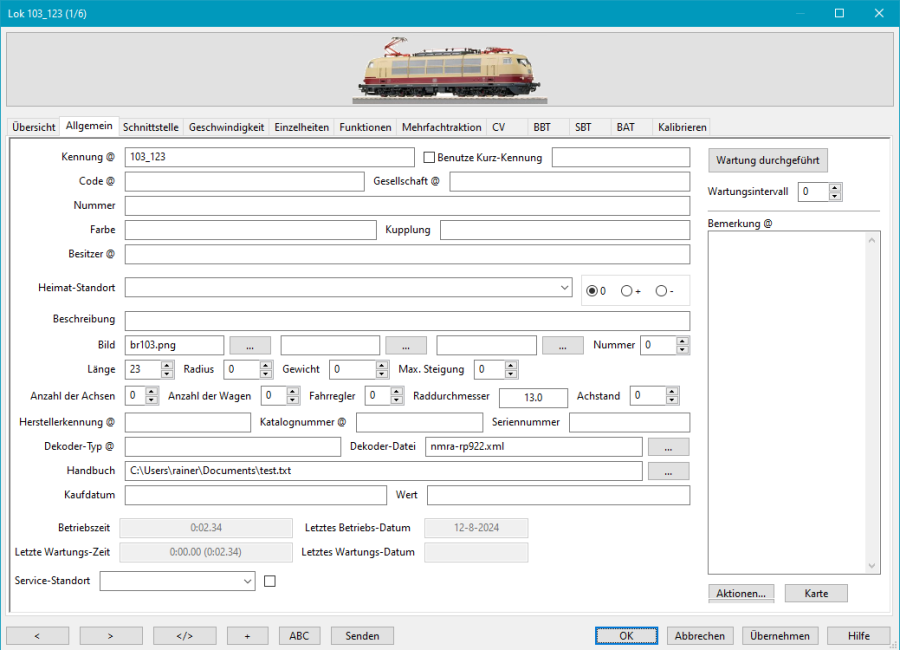Browse for Handbuch file with '...' button
The width and height of the screenshot is (900, 650).
[x=668, y=471]
